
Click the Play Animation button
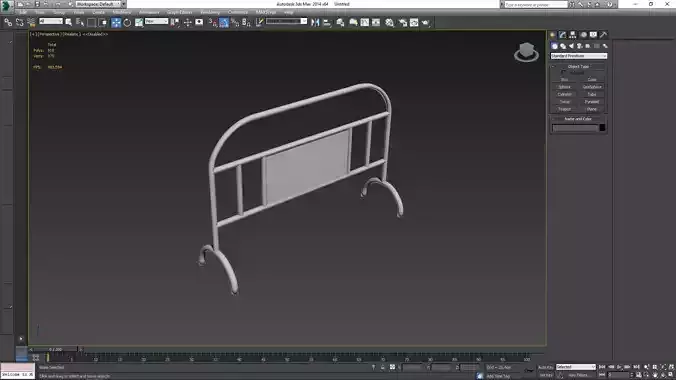(620, 367)
